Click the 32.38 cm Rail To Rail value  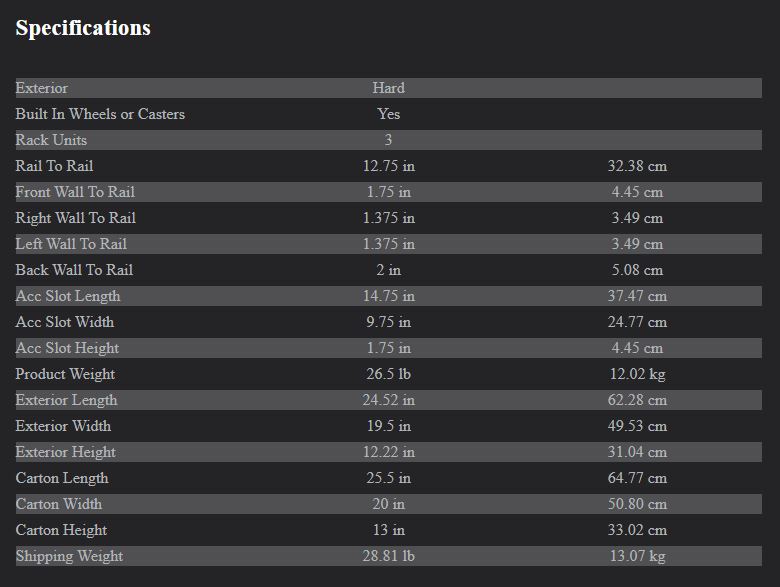click(637, 166)
